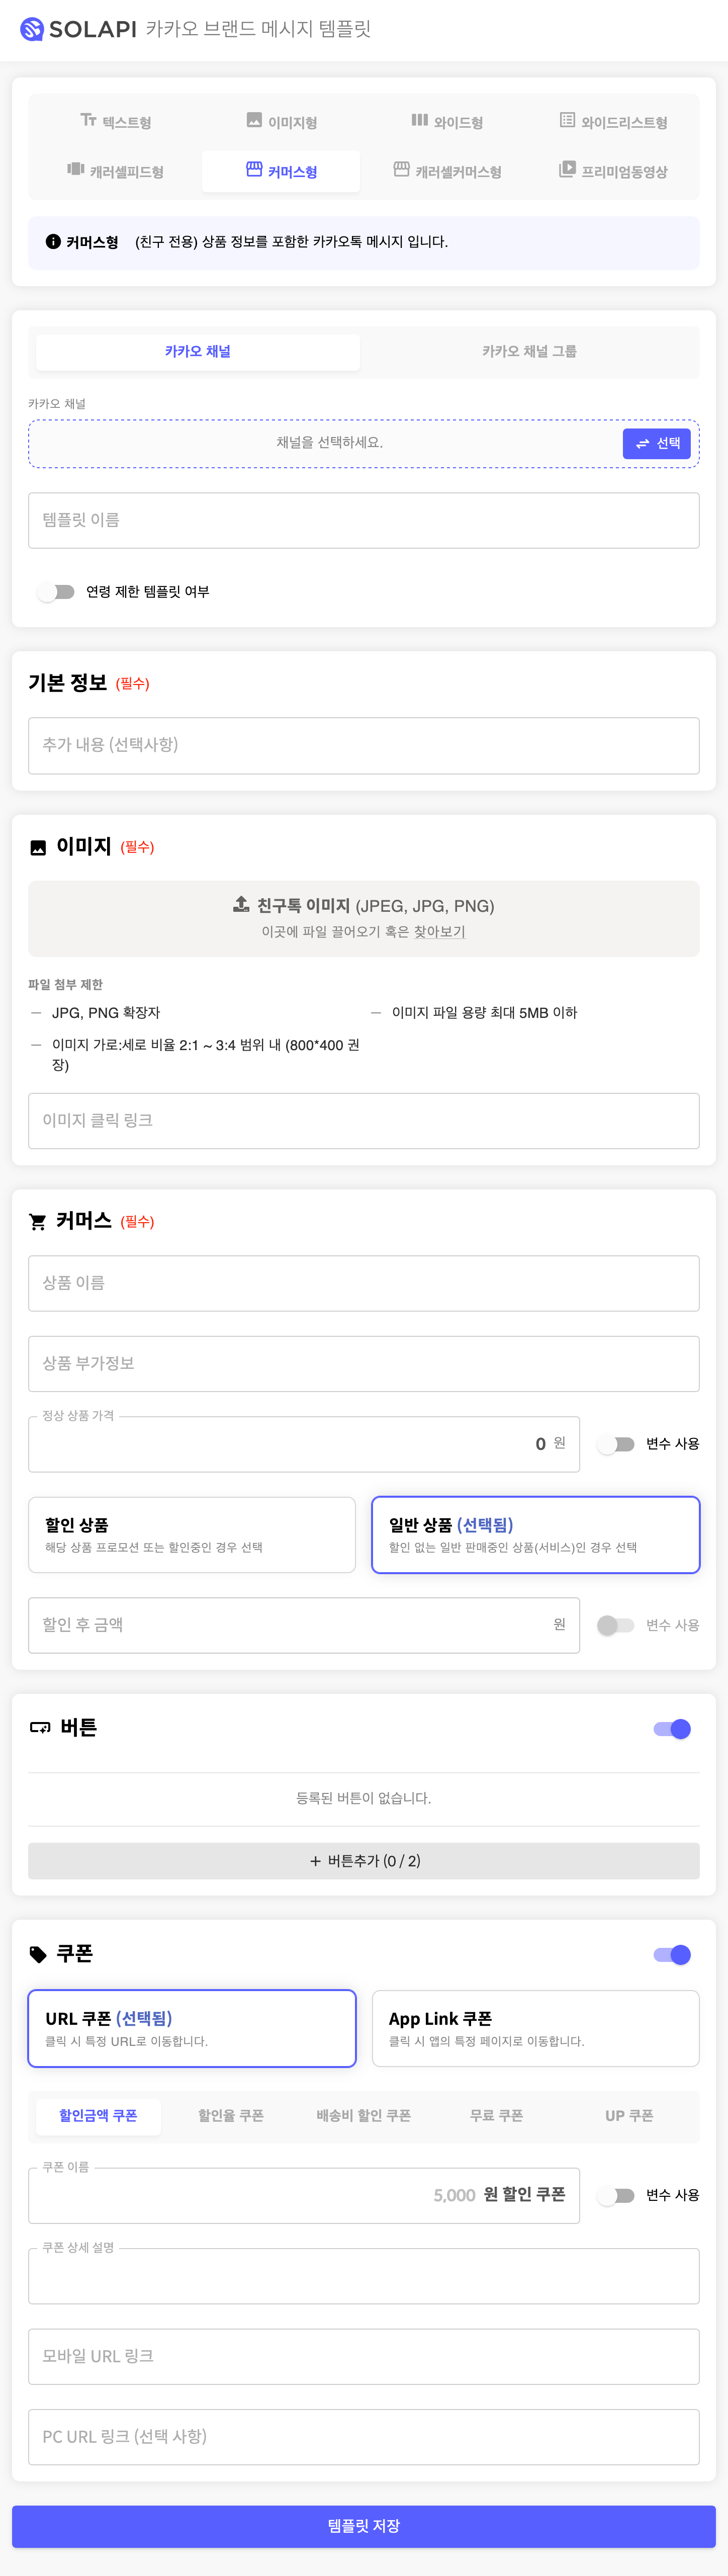Select the 텍스트형 text type icon
The width and height of the screenshot is (728, 2576).
[88, 120]
